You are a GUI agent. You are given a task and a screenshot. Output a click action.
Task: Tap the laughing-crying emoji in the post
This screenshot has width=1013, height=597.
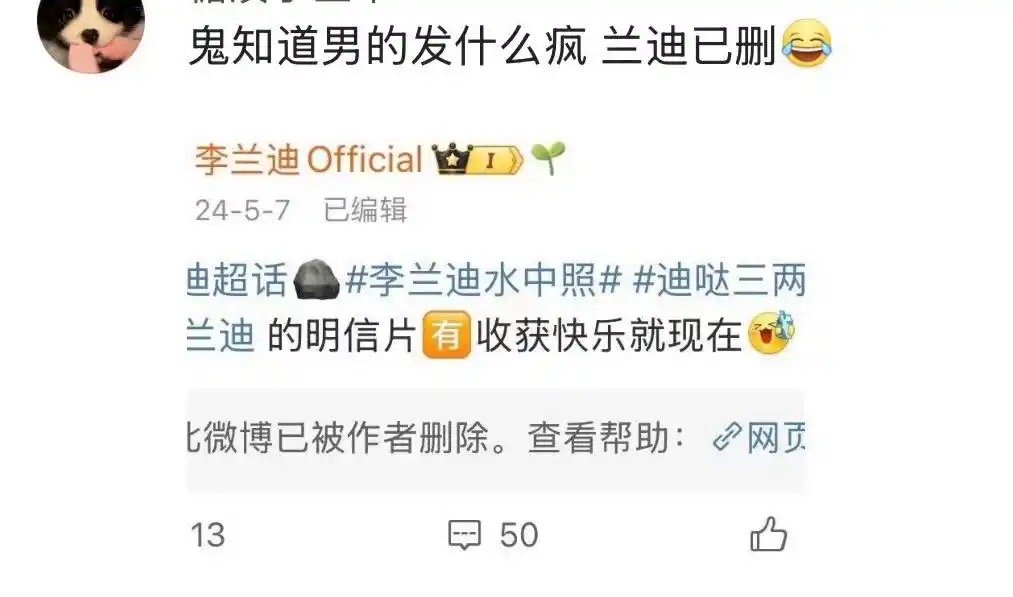(x=771, y=333)
